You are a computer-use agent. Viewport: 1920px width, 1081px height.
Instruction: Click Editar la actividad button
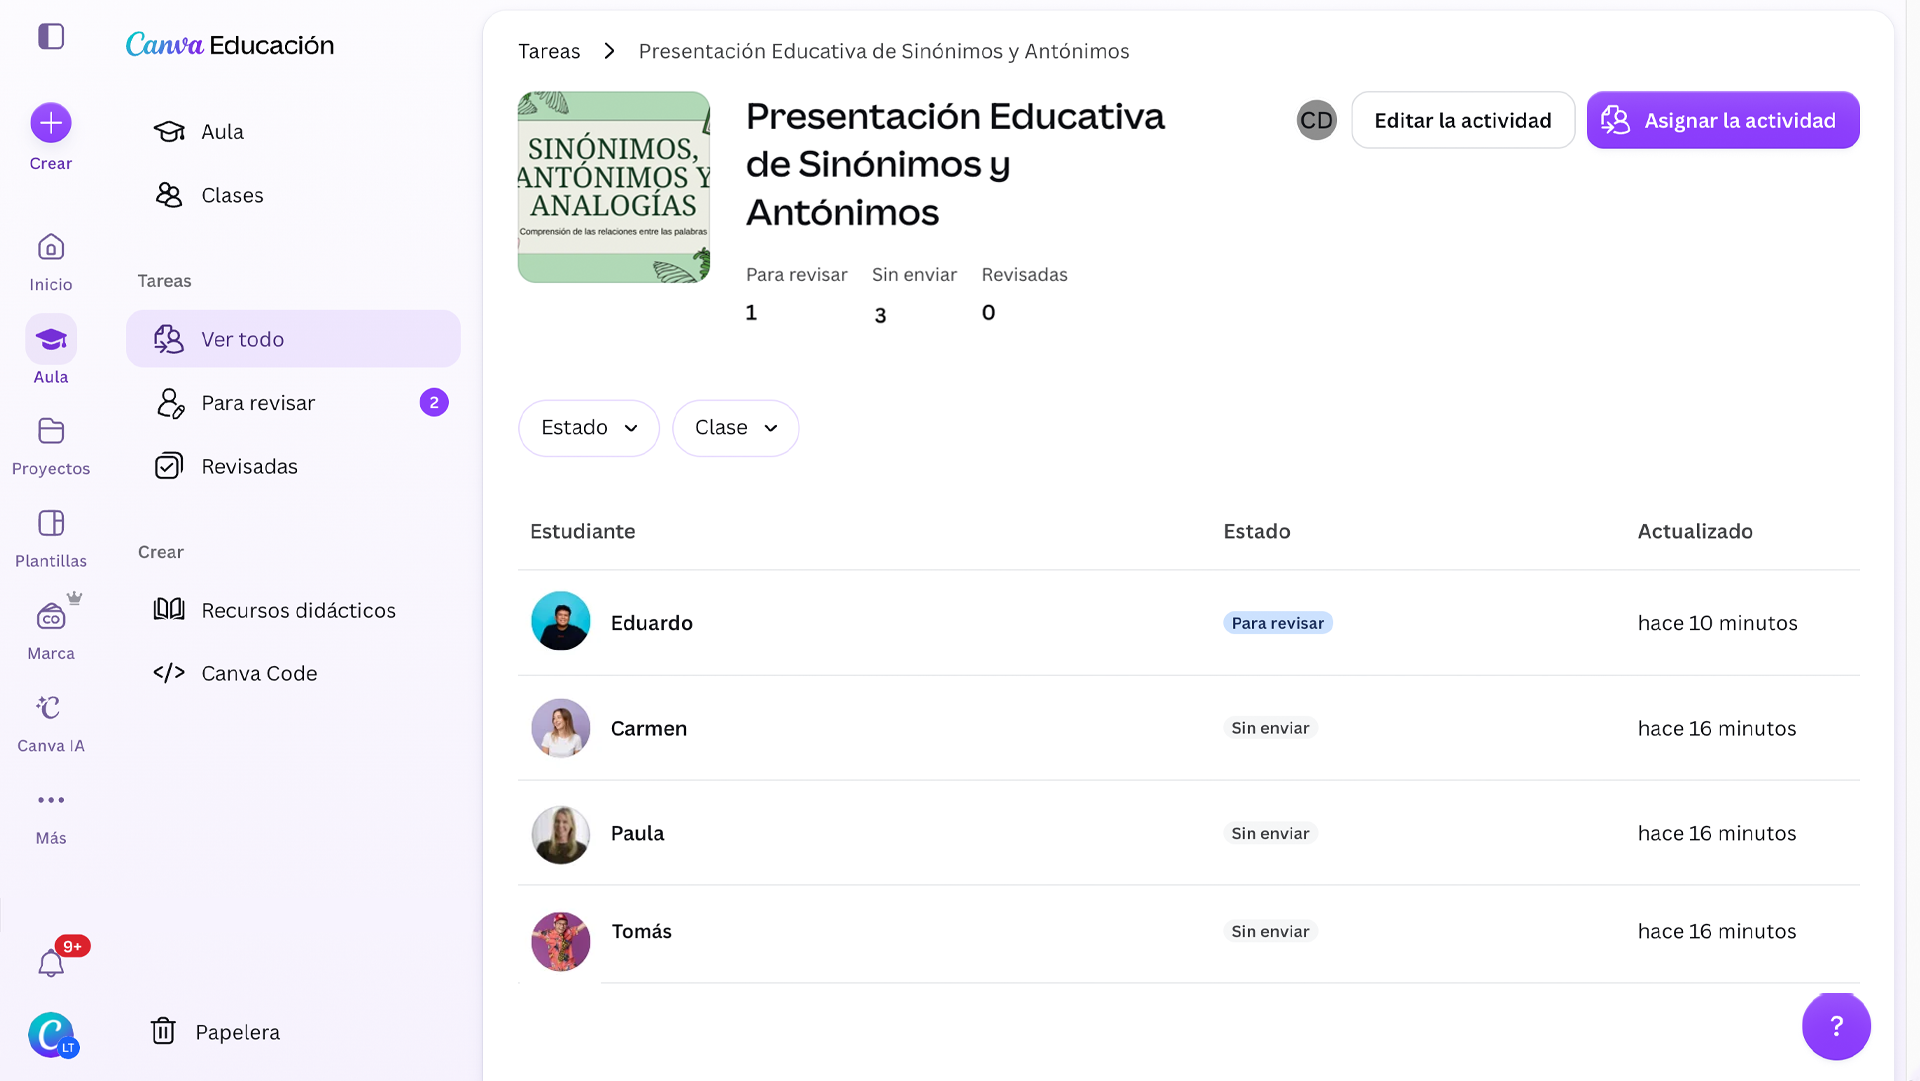coord(1463,120)
